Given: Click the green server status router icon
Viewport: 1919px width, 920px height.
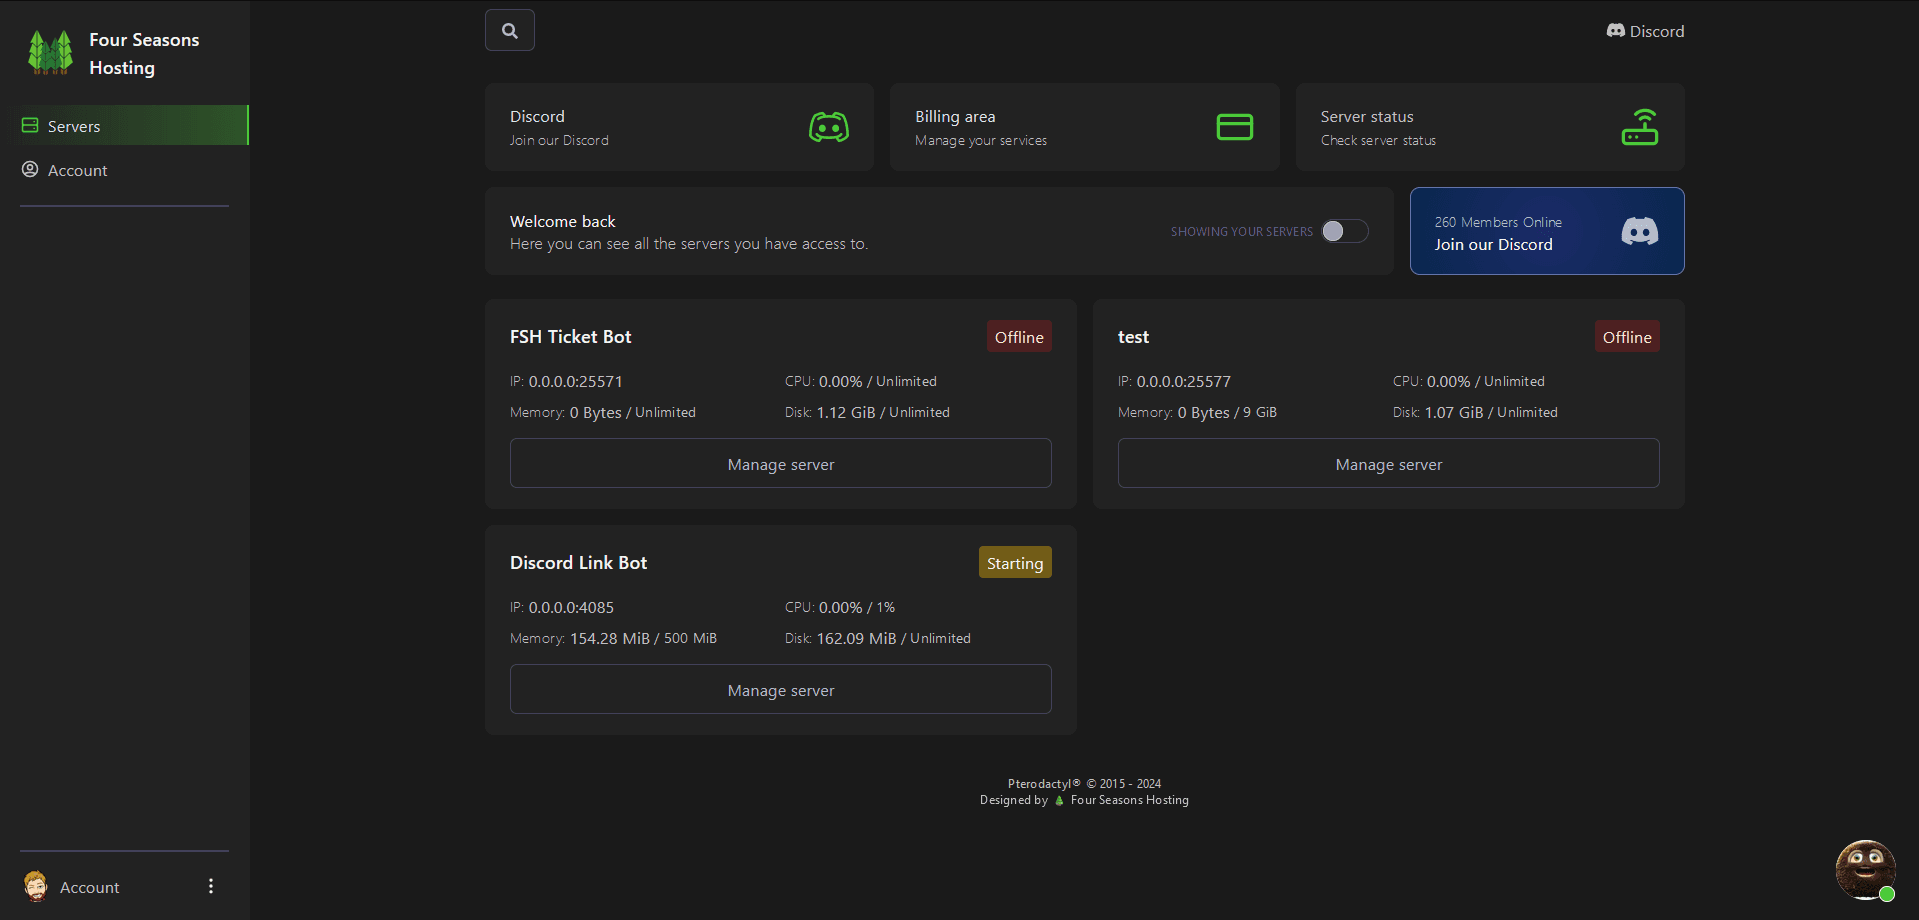Looking at the screenshot, I should click(1640, 127).
